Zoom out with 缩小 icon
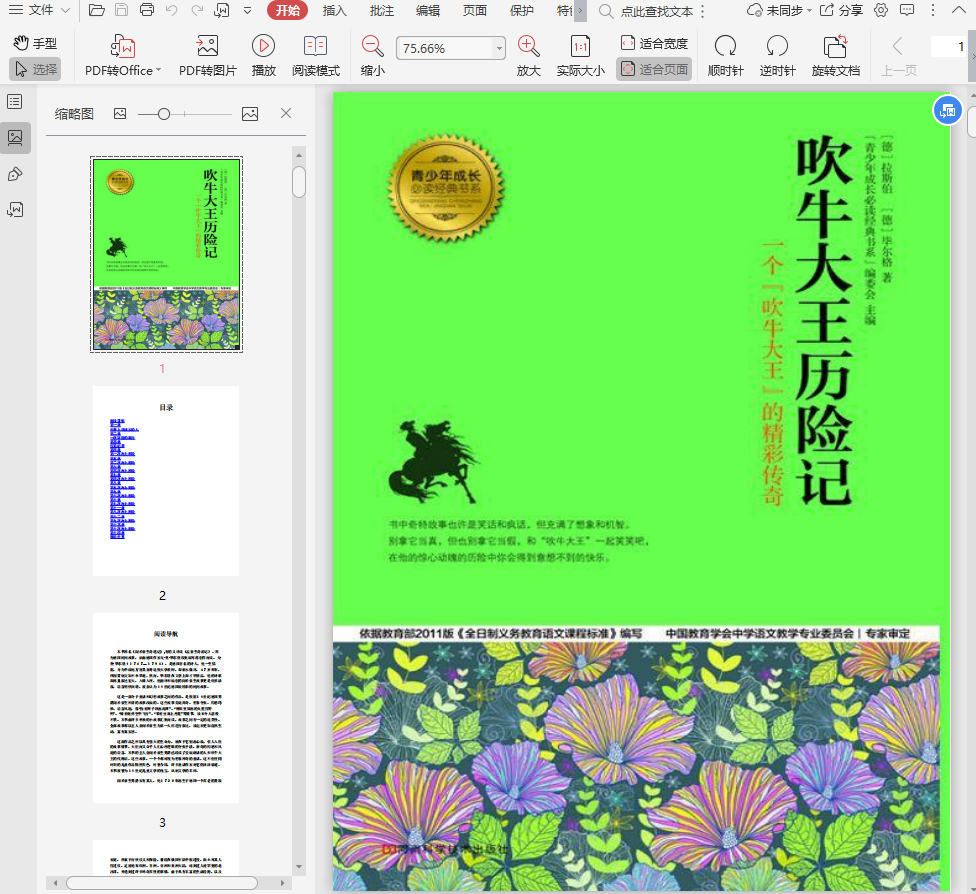 coord(372,46)
